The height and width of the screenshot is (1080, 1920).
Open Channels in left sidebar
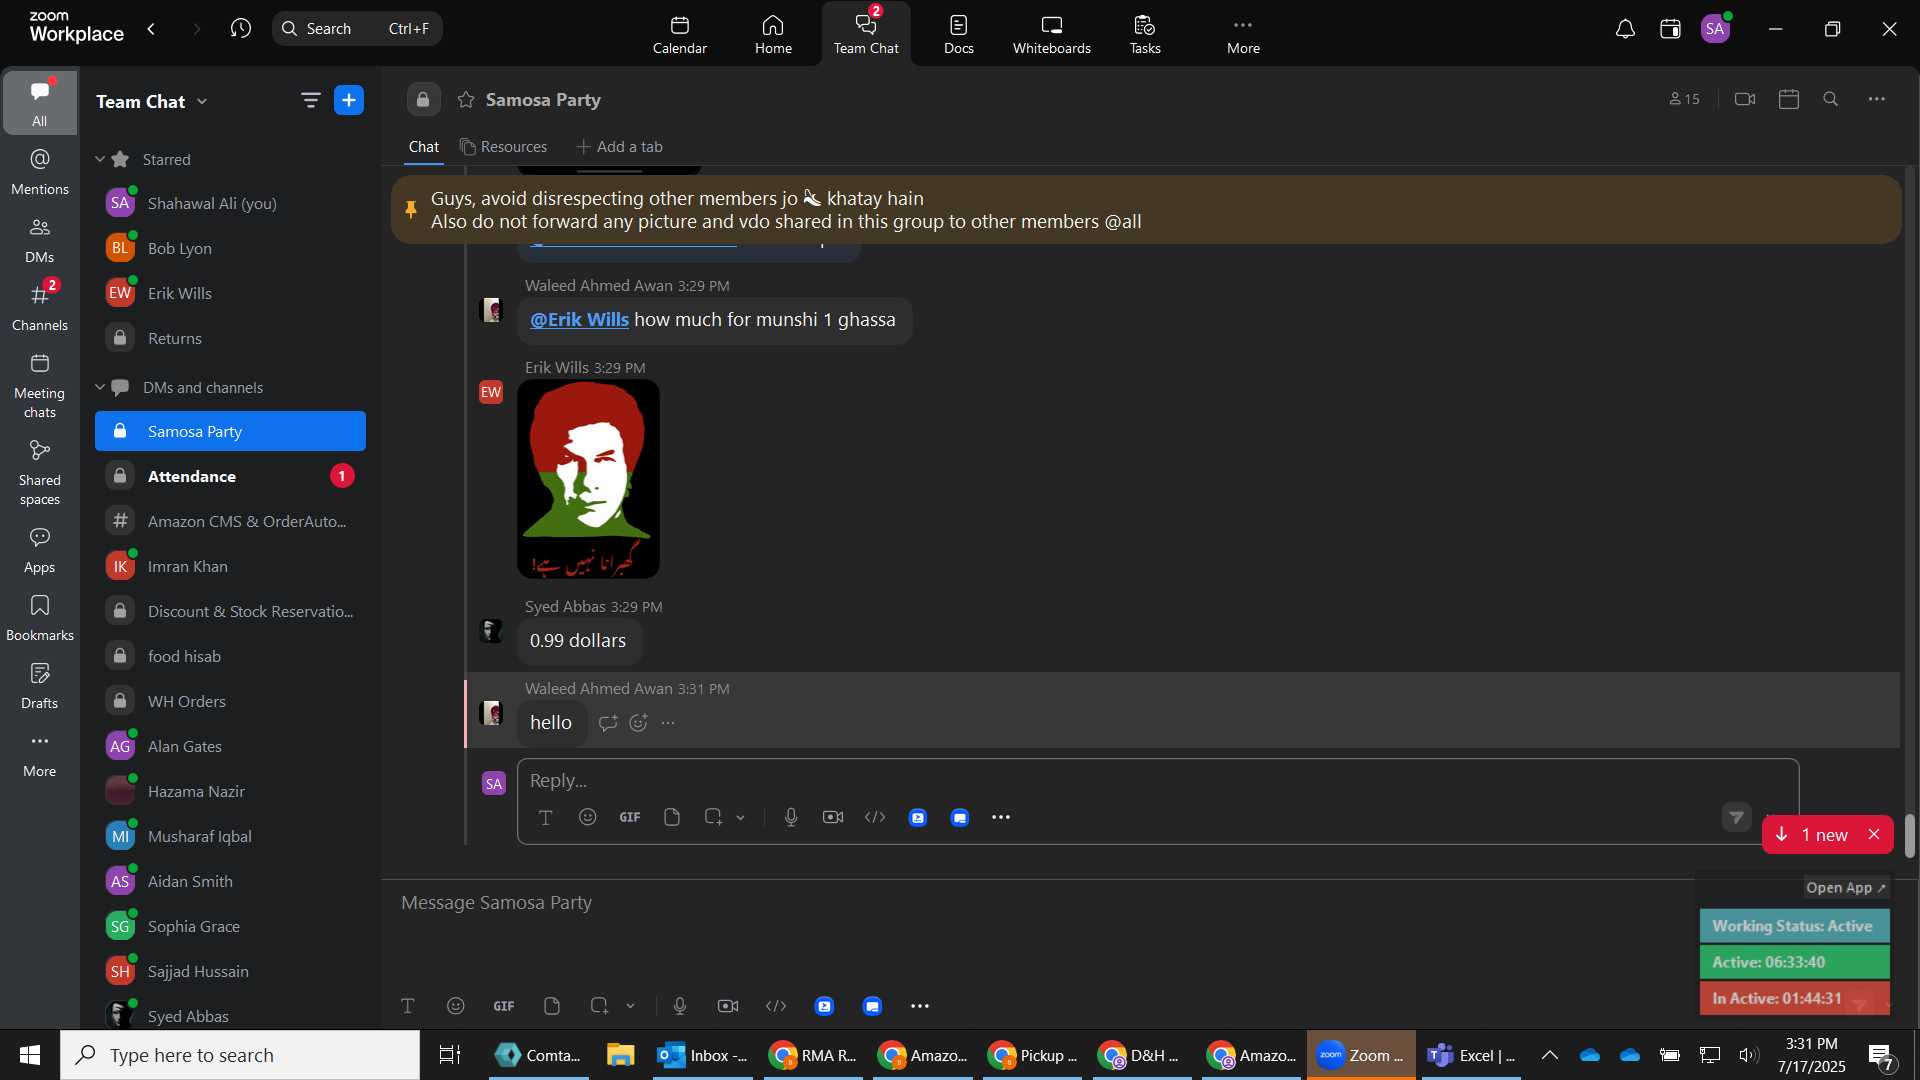click(x=40, y=308)
